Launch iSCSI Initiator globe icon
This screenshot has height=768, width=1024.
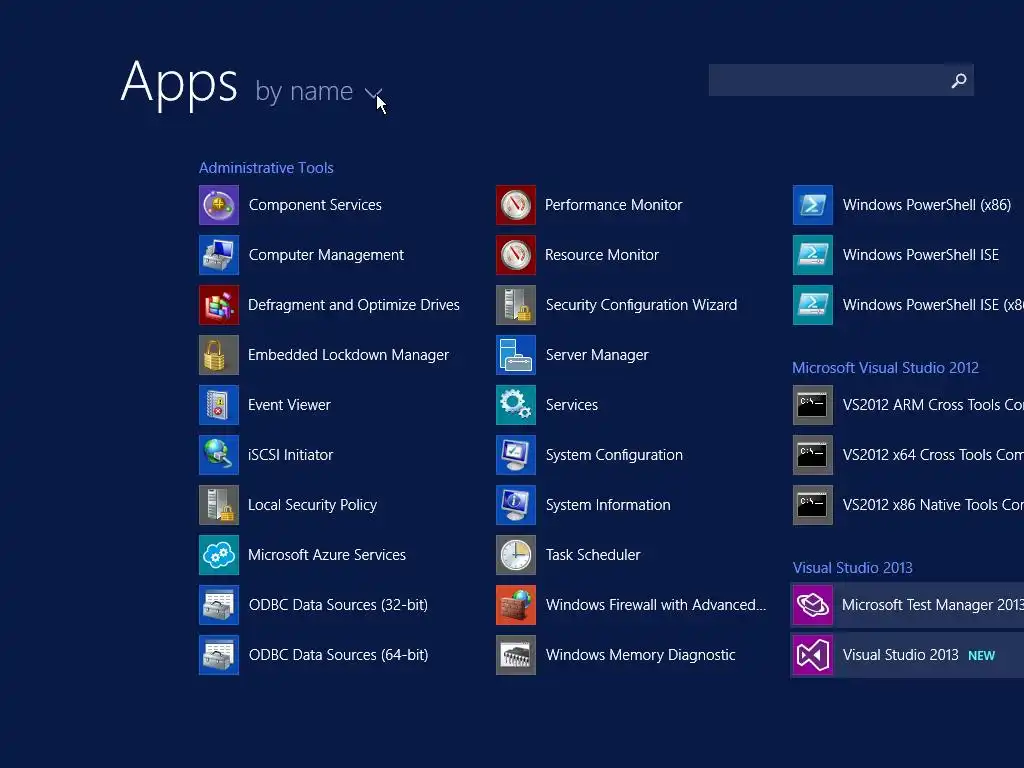coord(219,455)
